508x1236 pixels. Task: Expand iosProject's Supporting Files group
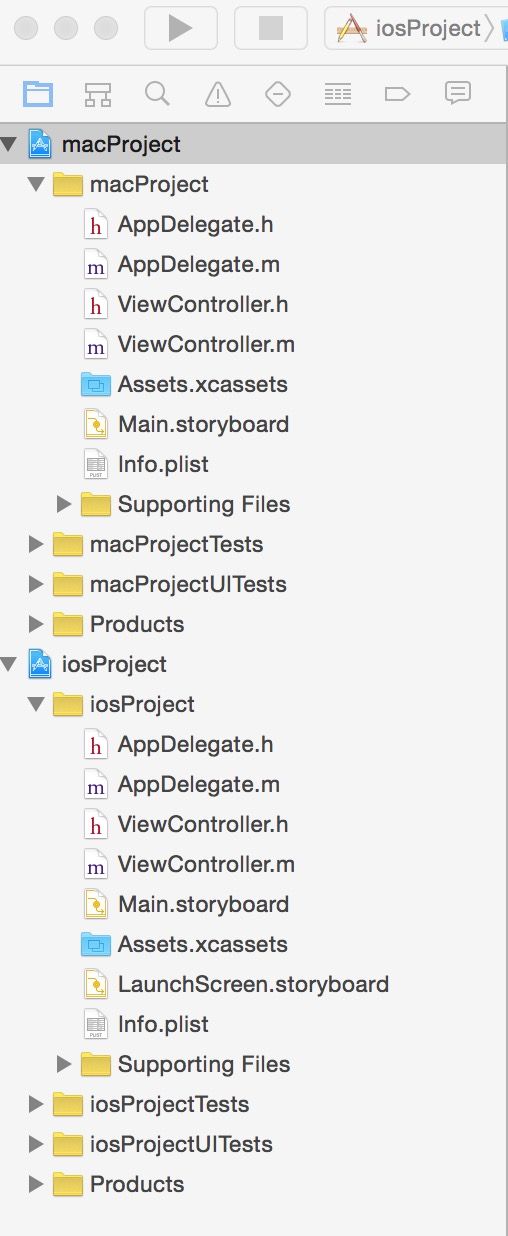(x=64, y=1064)
